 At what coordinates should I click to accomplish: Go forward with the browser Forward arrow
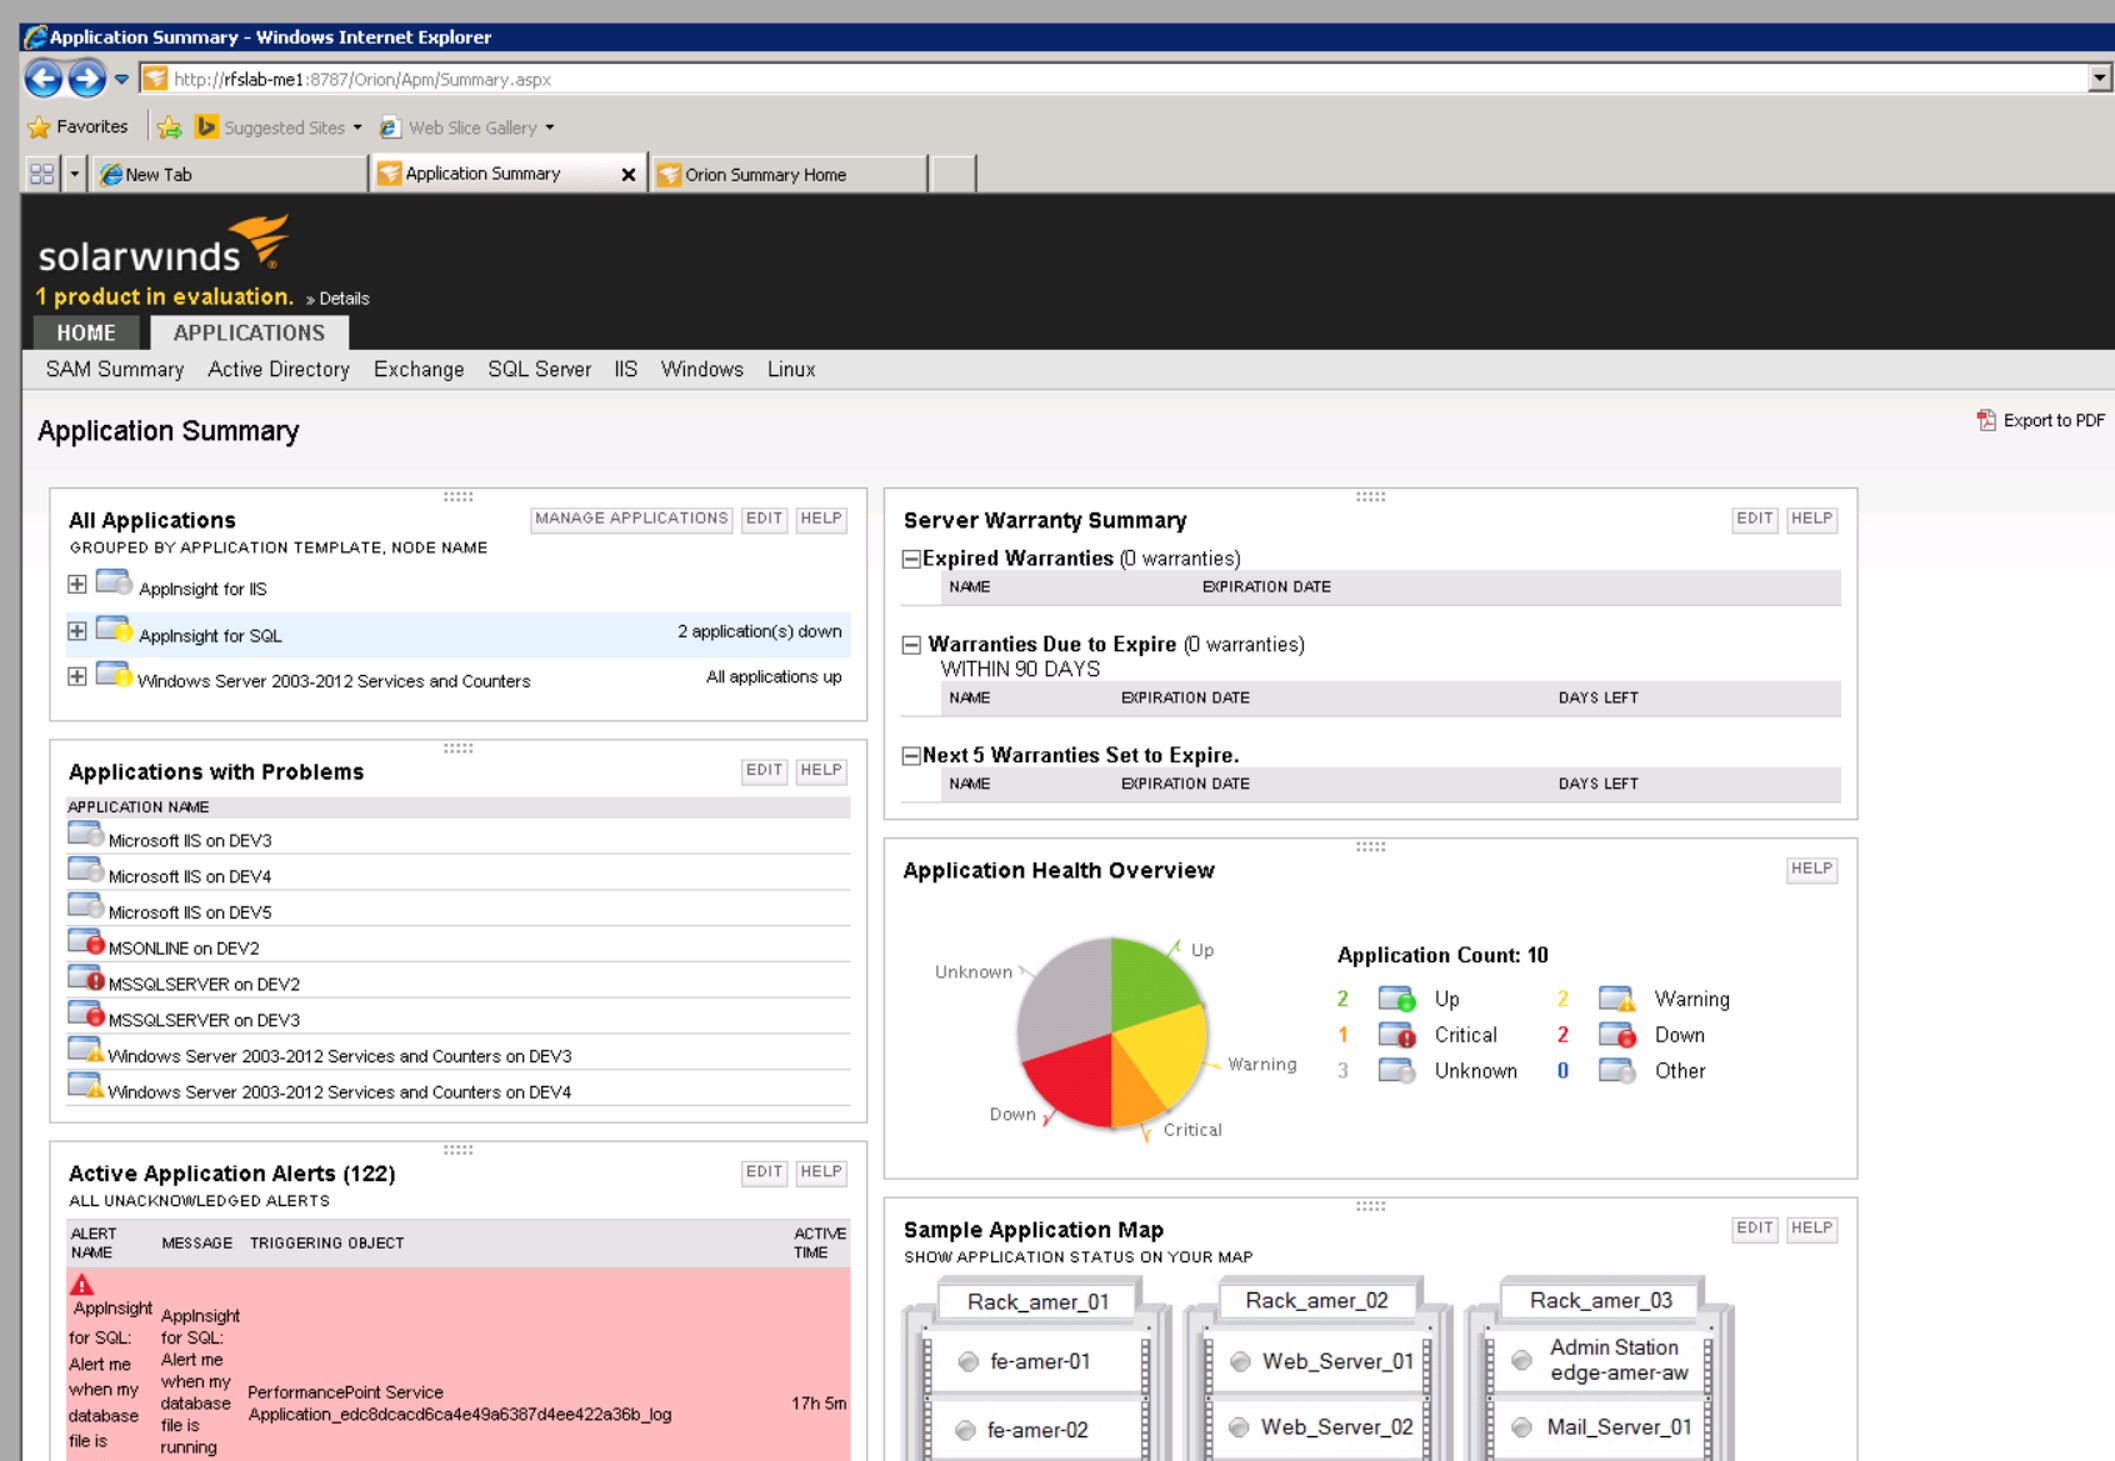tap(87, 79)
